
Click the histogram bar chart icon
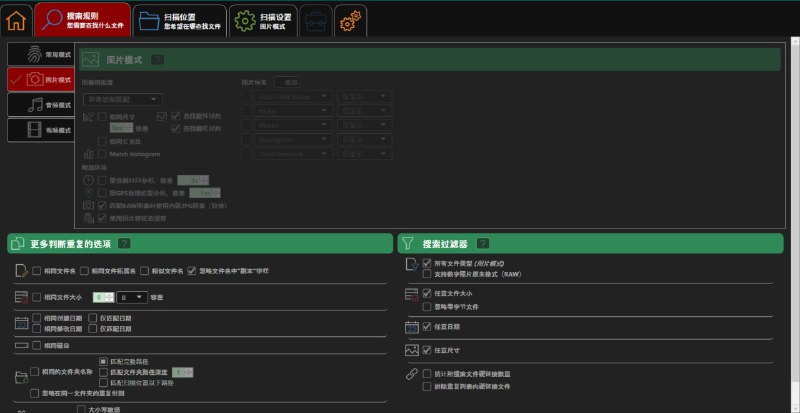(x=88, y=154)
